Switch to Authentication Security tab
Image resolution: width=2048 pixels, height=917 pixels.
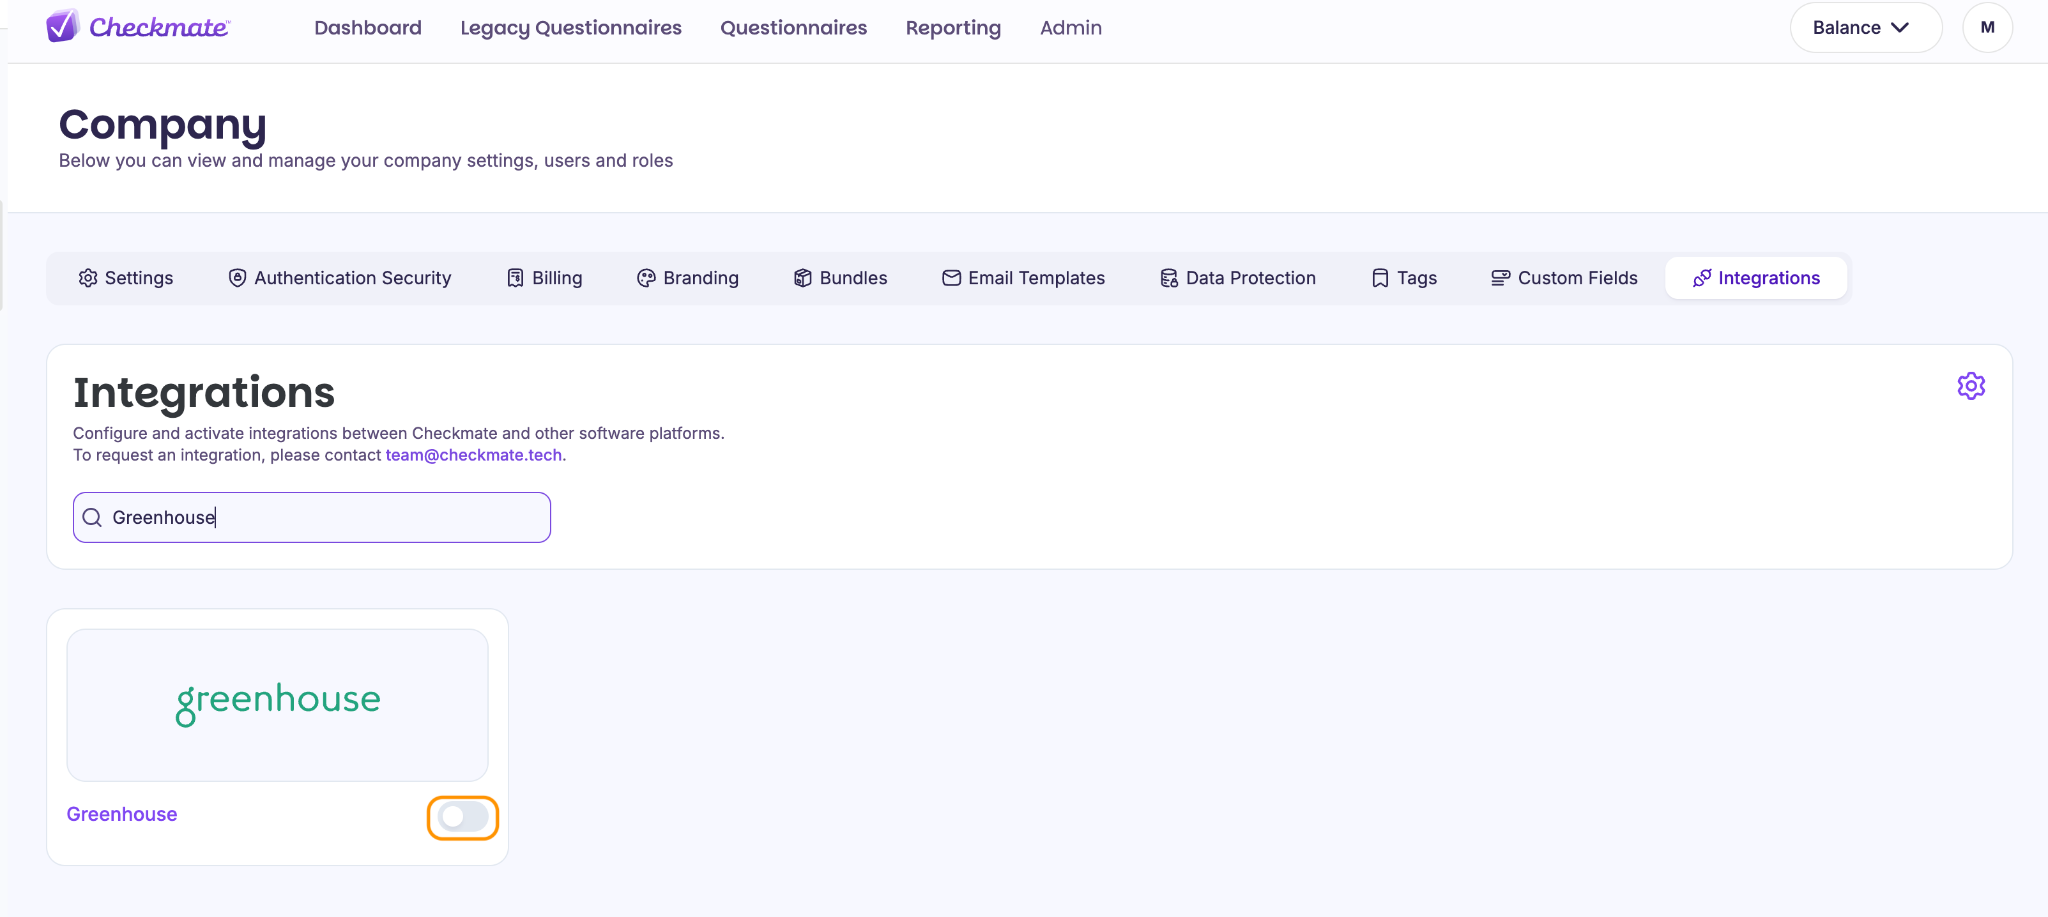coord(340,278)
